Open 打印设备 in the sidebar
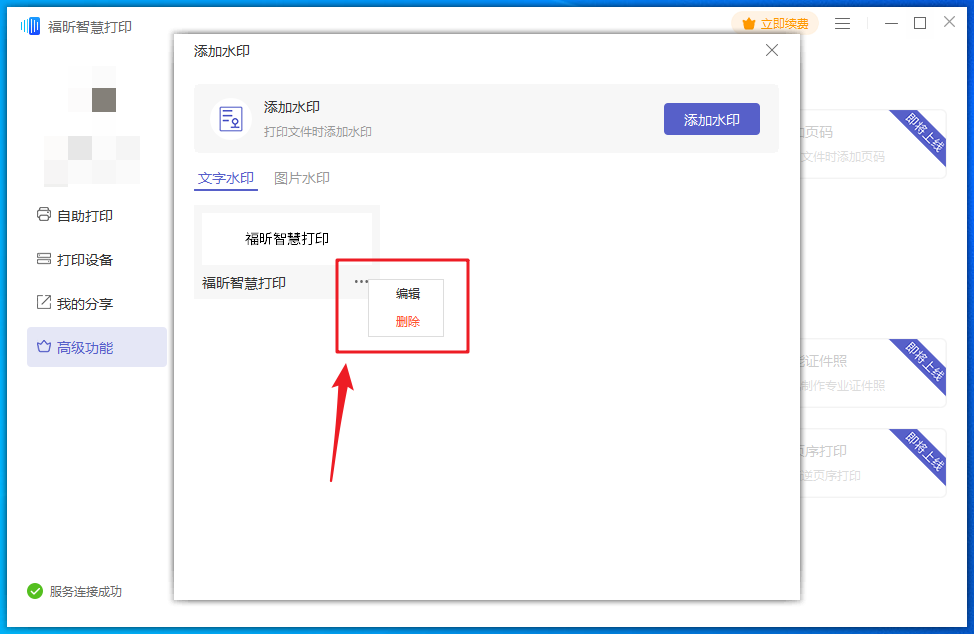Viewport: 974px width, 634px height. 84,259
